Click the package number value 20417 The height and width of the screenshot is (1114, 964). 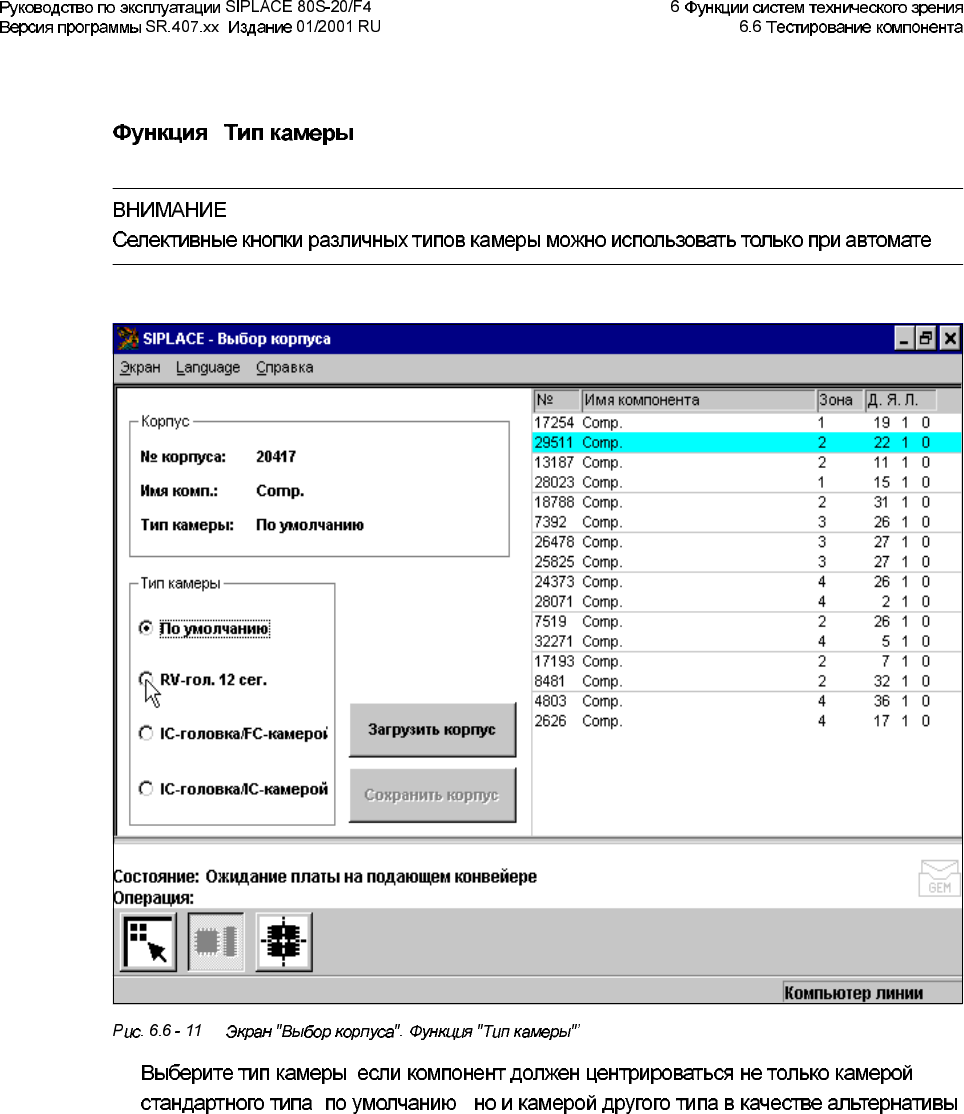click(x=276, y=457)
